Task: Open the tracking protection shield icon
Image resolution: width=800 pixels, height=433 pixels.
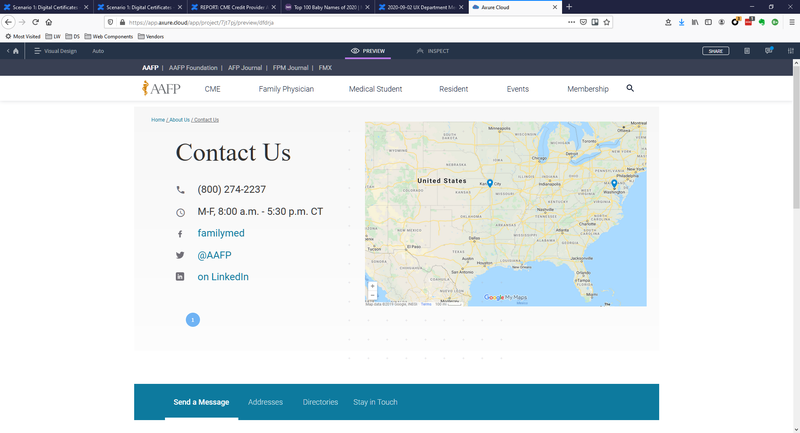Action: coord(110,22)
